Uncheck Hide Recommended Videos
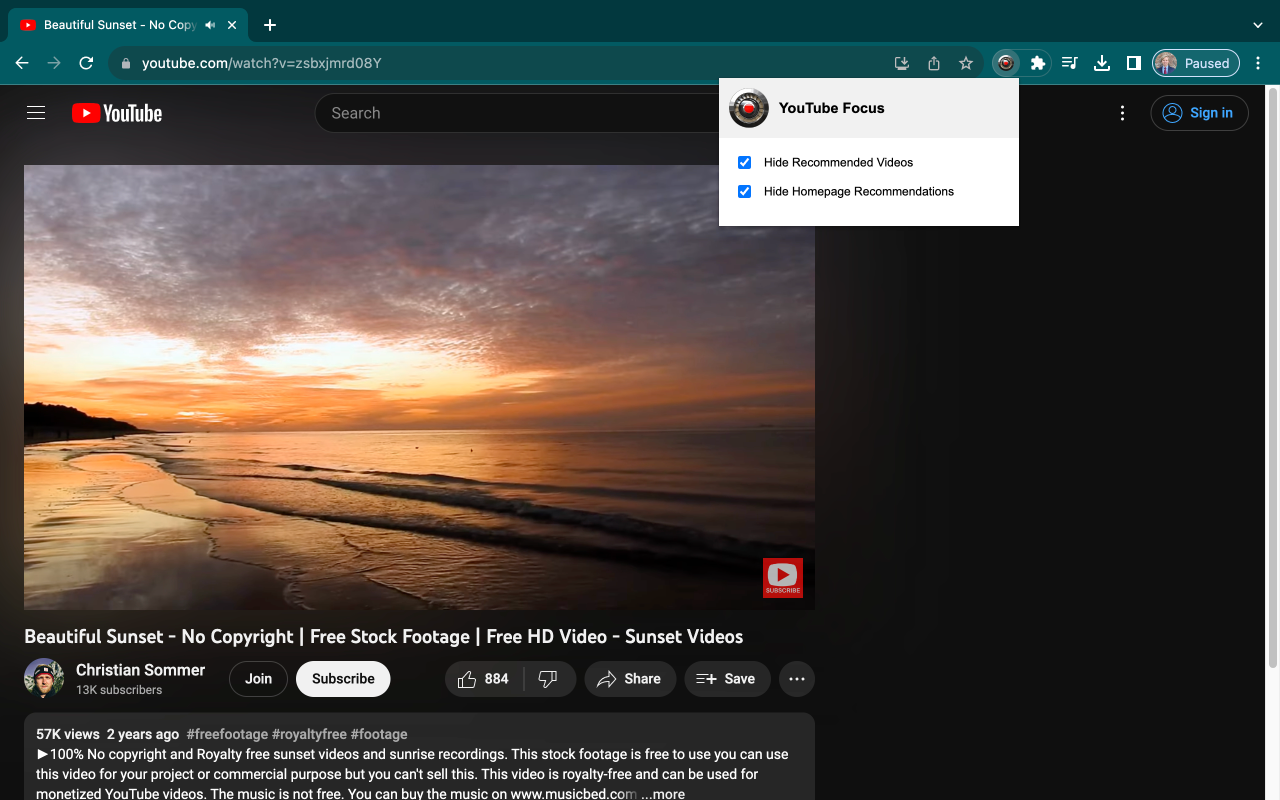Image resolution: width=1280 pixels, height=800 pixels. click(x=744, y=162)
